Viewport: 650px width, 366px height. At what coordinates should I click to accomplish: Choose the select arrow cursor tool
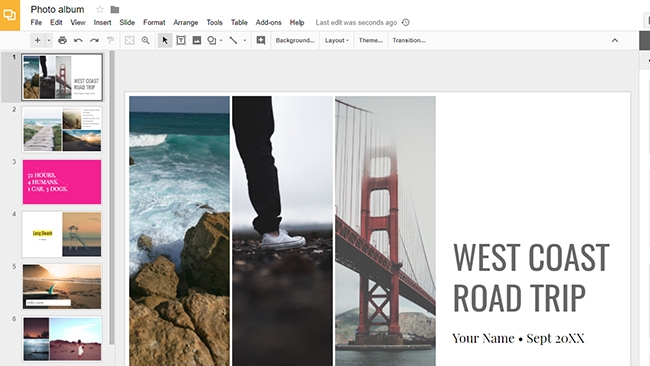click(165, 40)
